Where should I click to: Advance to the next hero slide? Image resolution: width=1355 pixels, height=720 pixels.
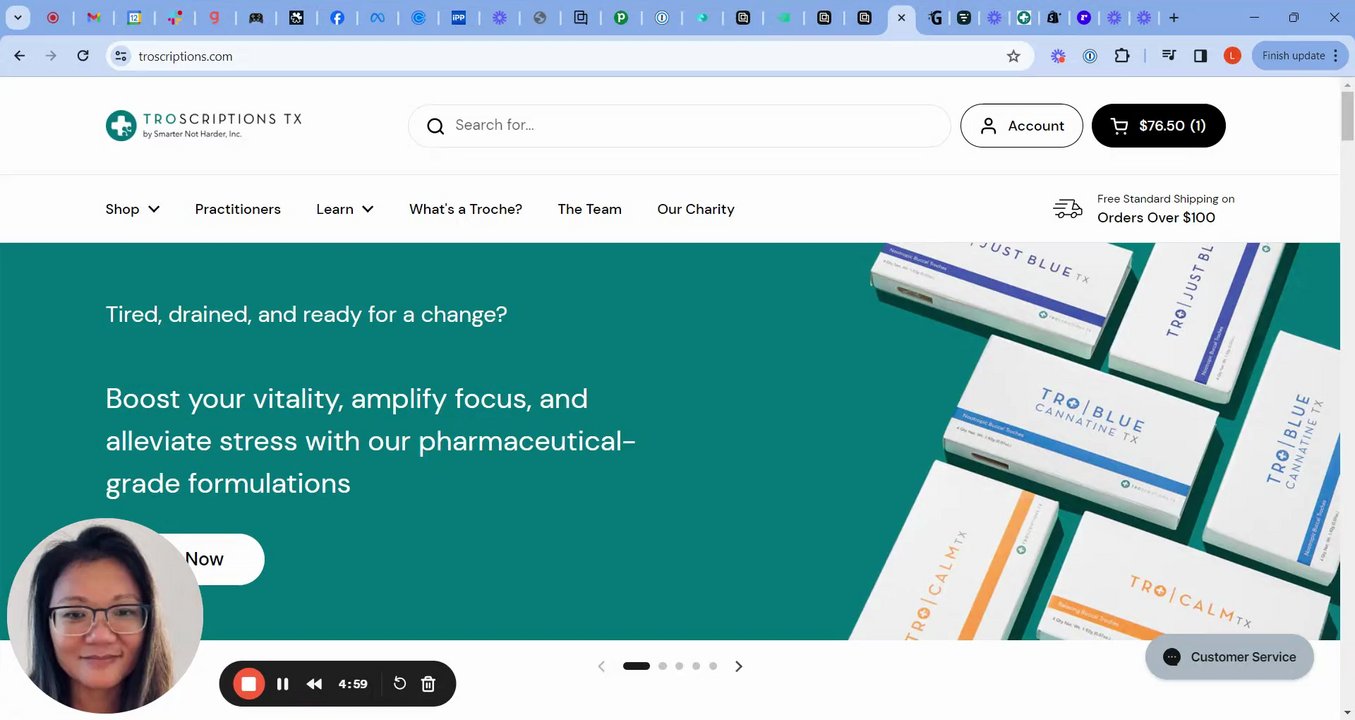coord(739,666)
